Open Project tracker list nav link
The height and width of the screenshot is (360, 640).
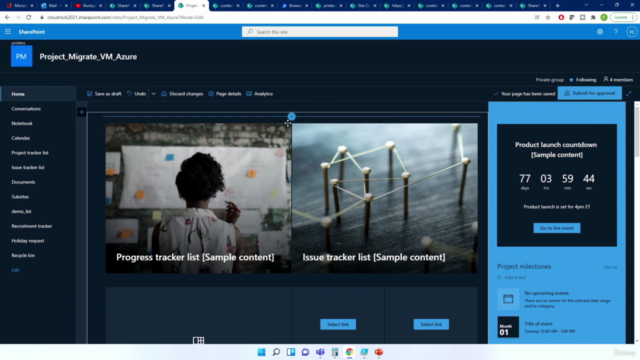pyautogui.click(x=30, y=153)
